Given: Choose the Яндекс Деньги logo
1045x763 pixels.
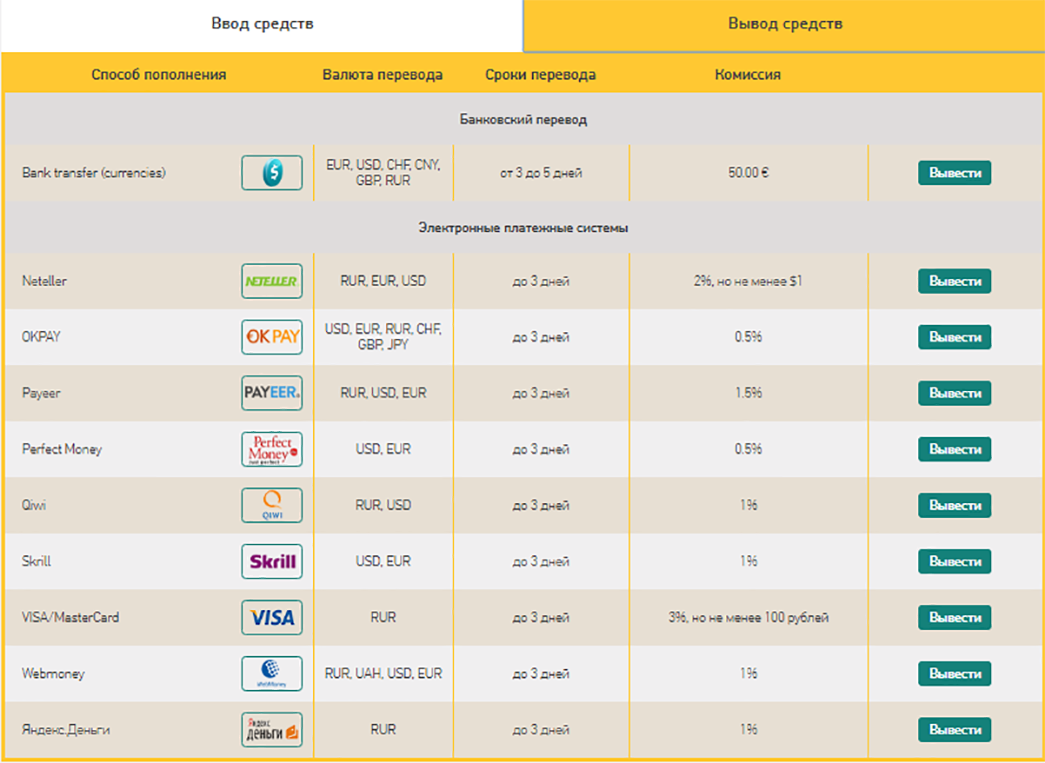Looking at the screenshot, I should [272, 730].
